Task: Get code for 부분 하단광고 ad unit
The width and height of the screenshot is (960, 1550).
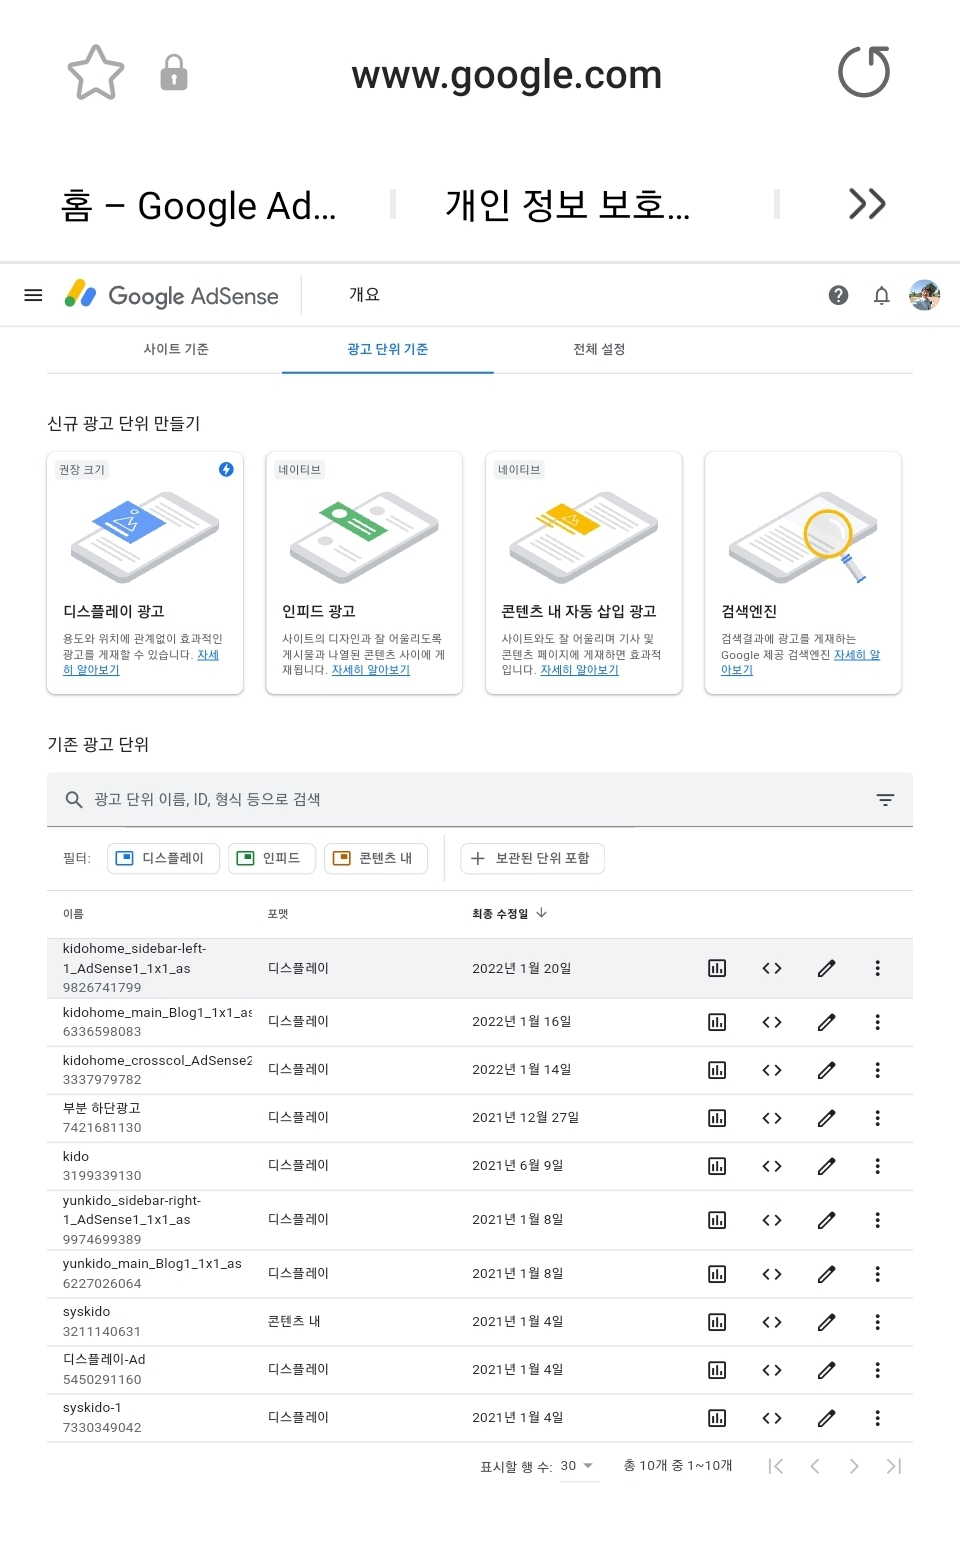Action: point(772,1118)
